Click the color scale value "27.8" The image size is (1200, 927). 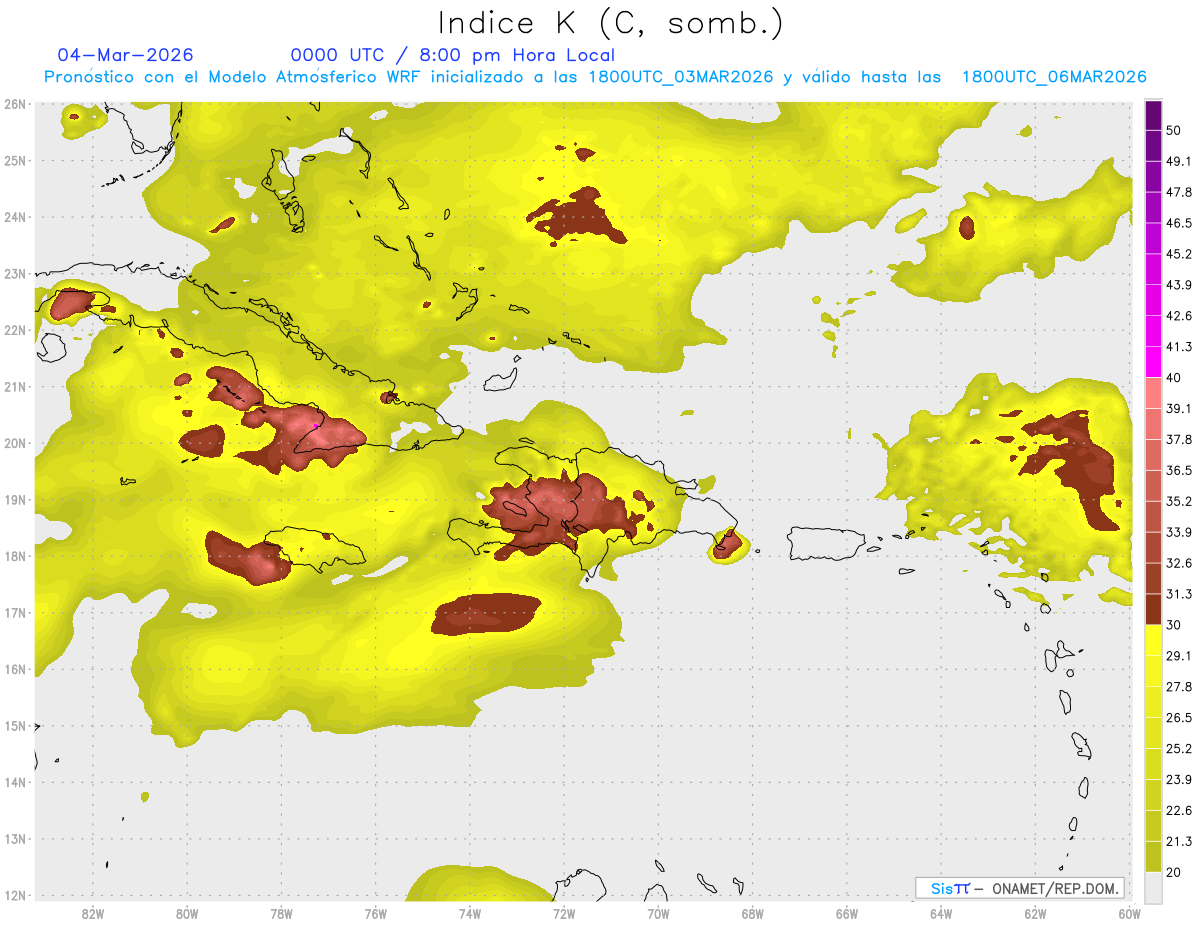pos(1178,687)
